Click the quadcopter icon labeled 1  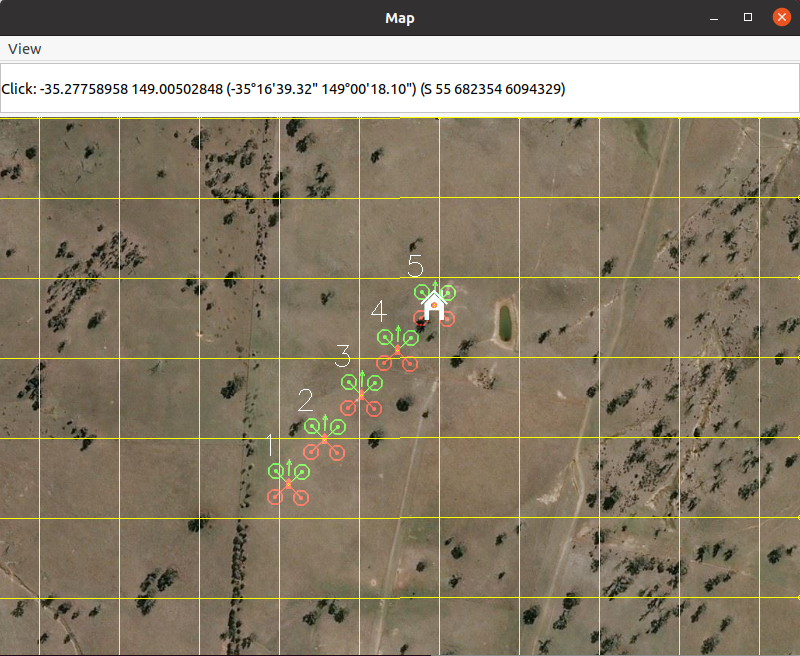288,484
